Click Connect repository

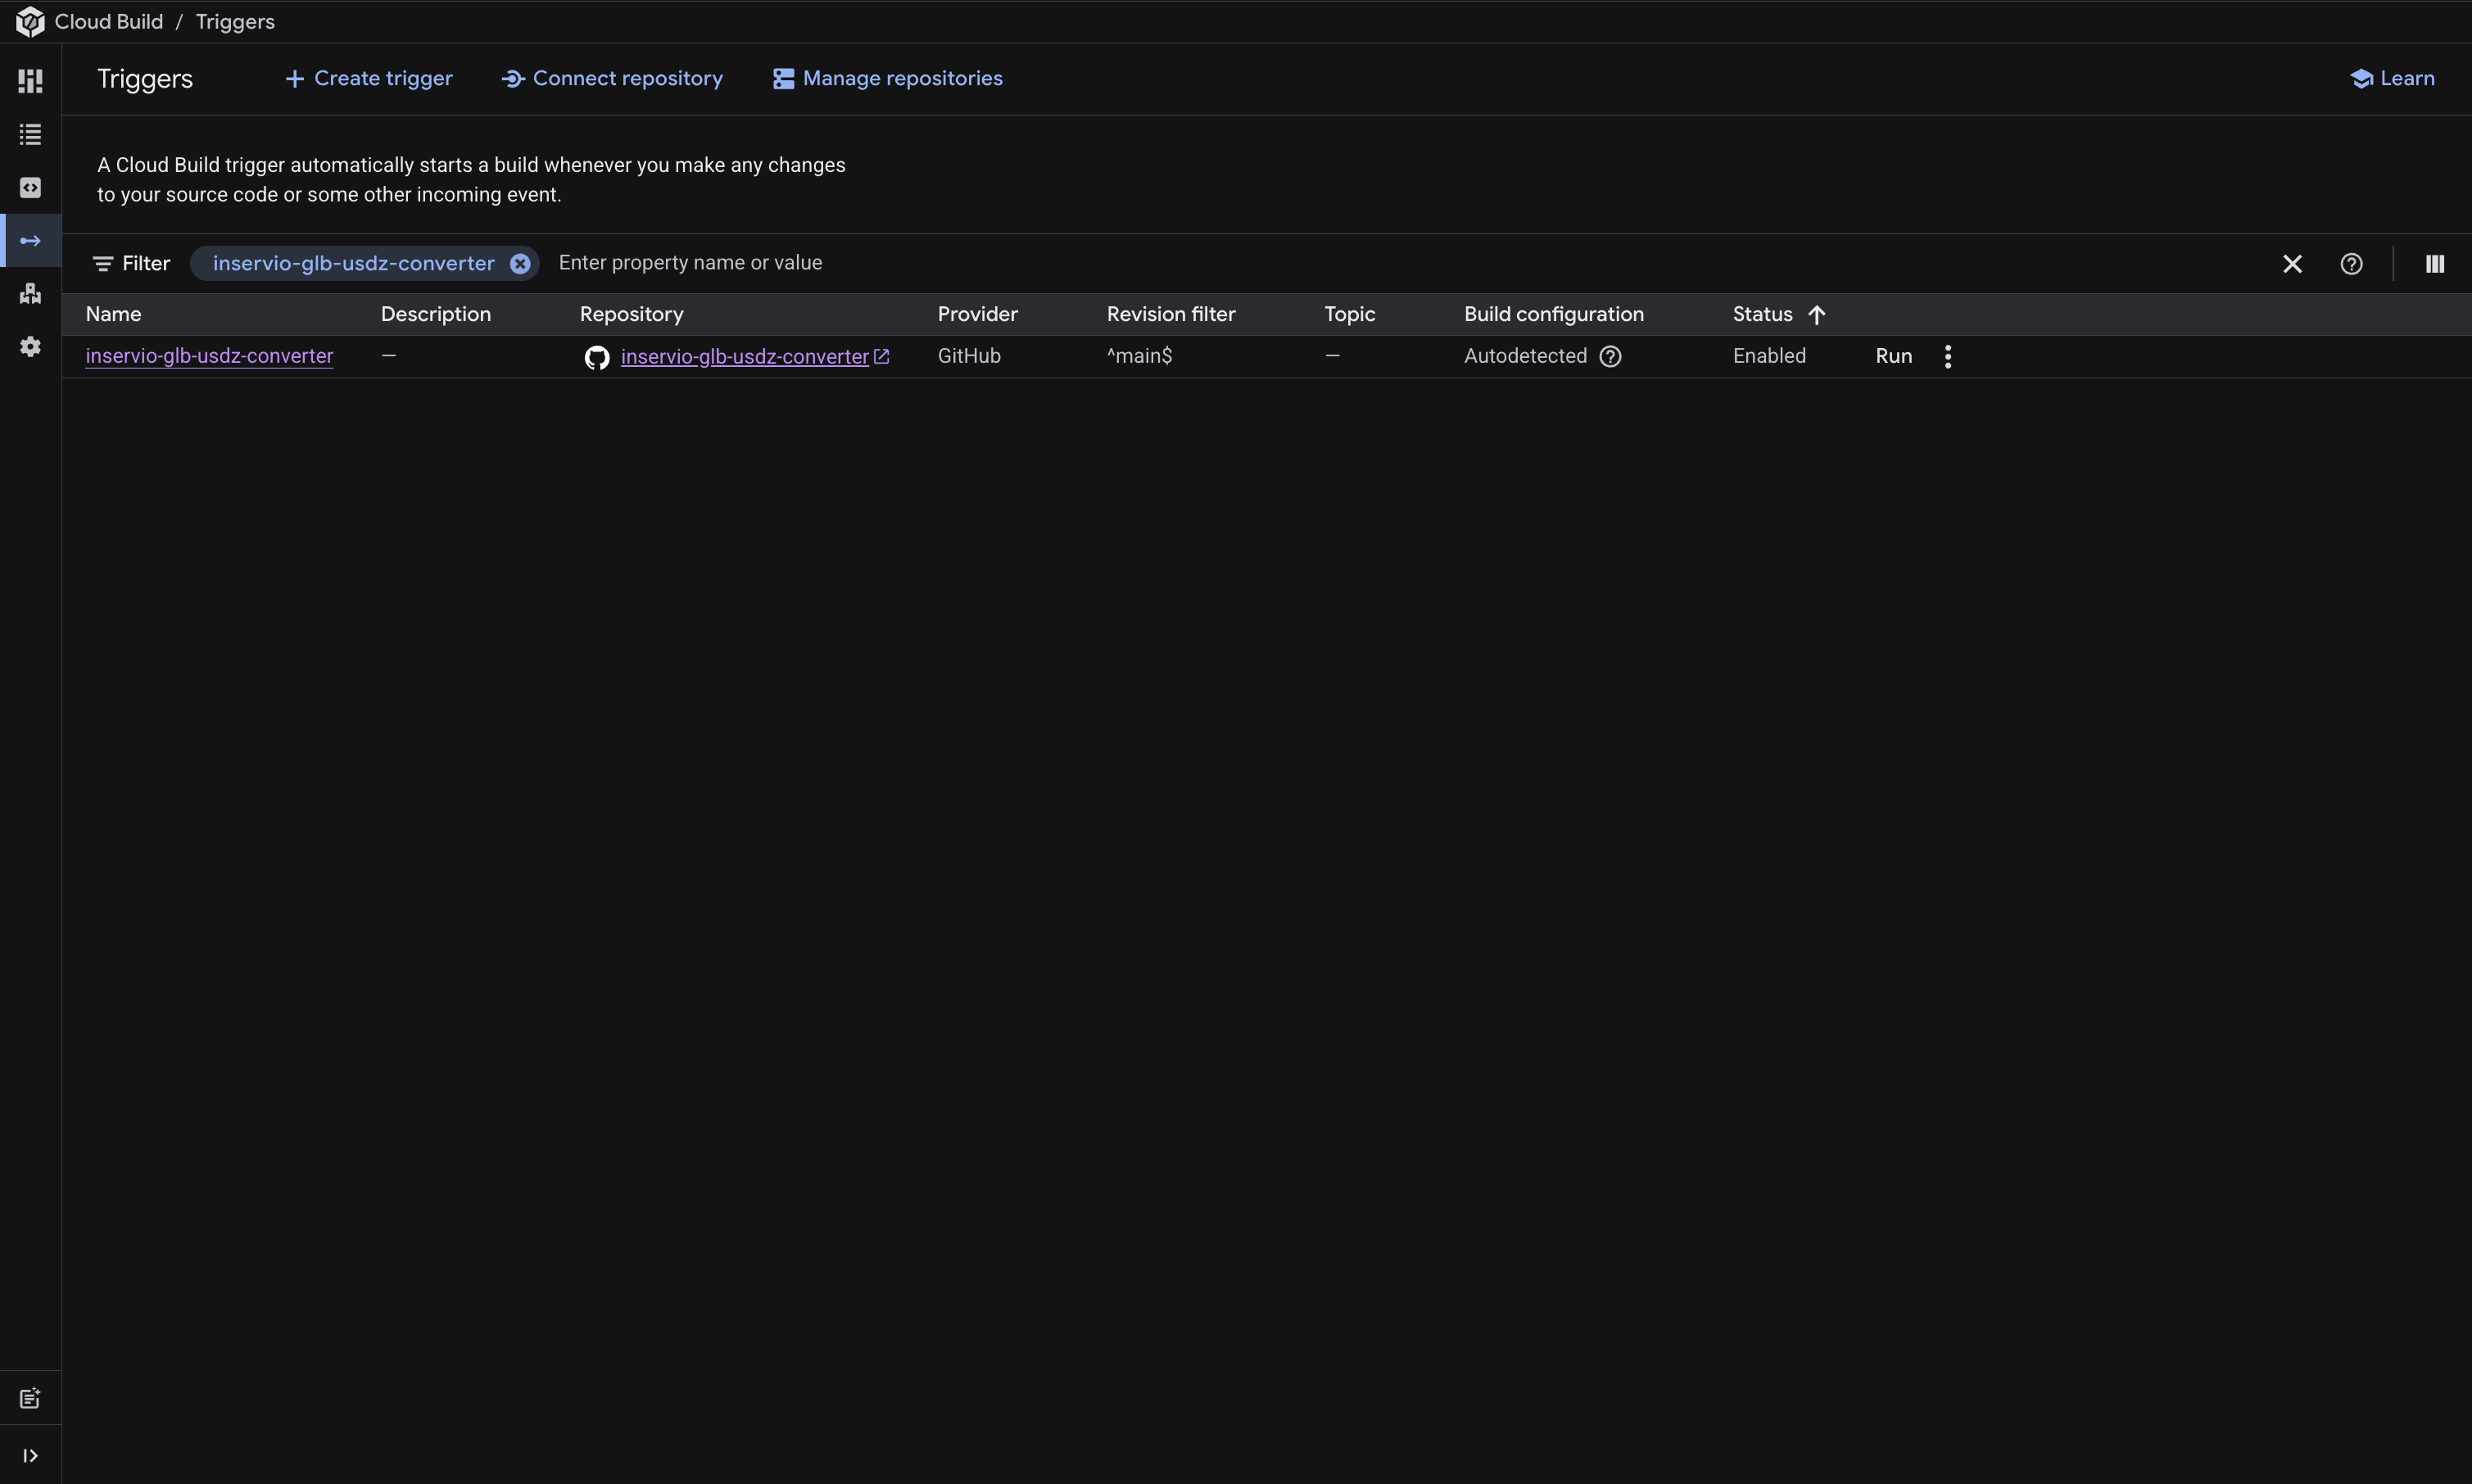point(612,78)
